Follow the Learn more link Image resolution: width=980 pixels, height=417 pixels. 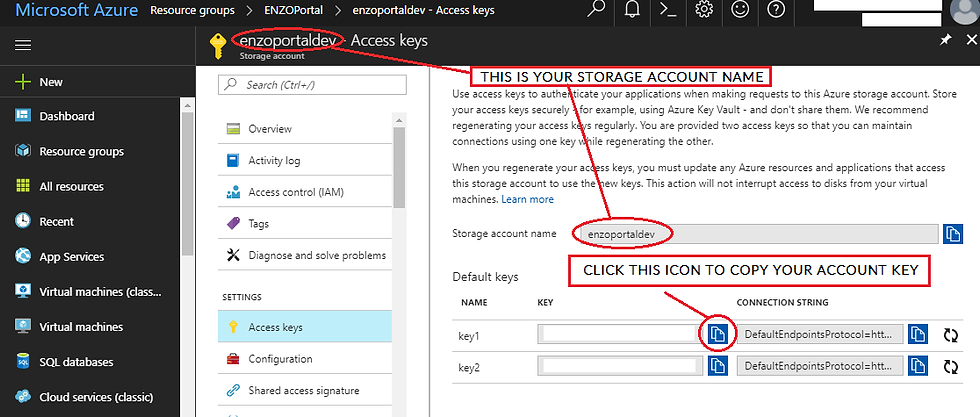pos(528,199)
